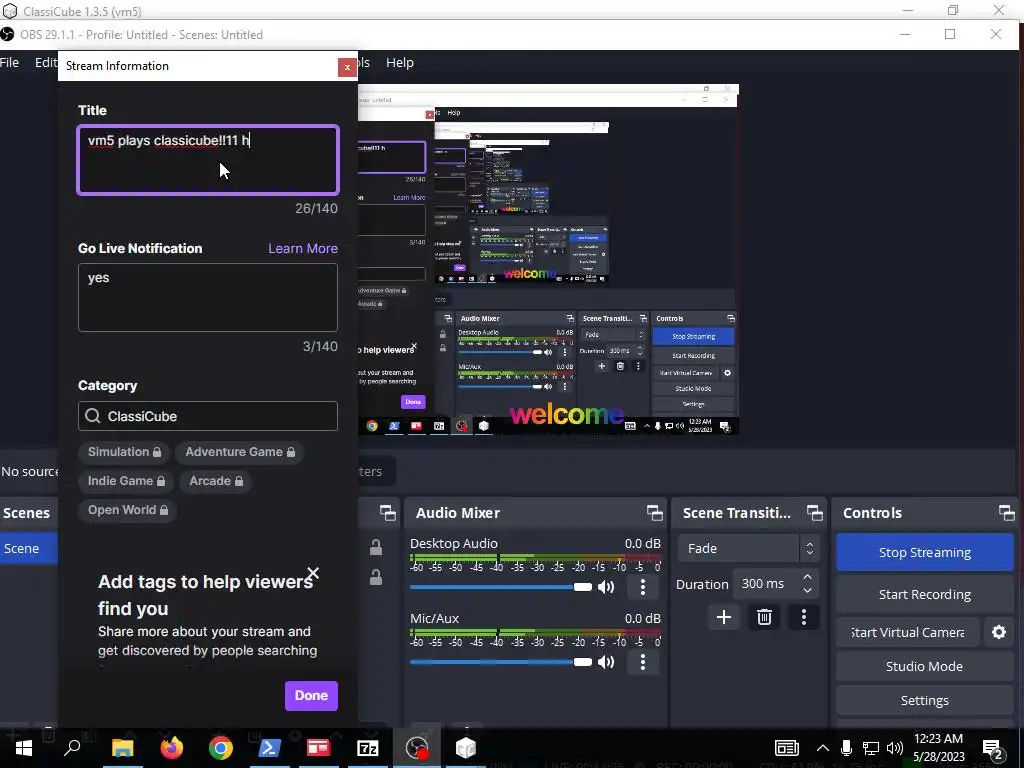Select the Simulation tag chip
Screen dimensions: 1024x768
tap(125, 452)
